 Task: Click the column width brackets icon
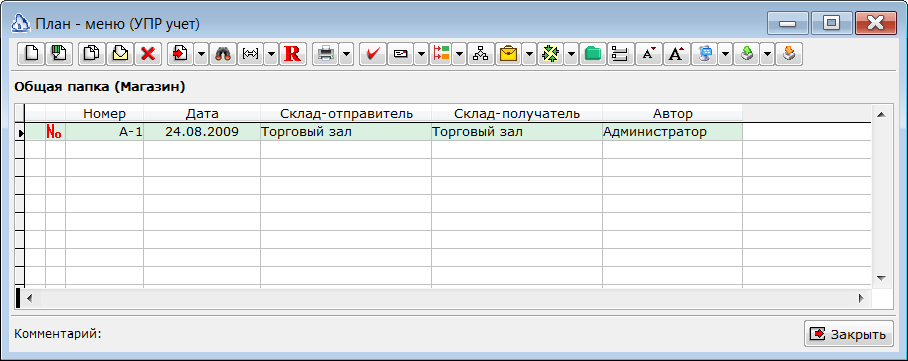[x=251, y=54]
